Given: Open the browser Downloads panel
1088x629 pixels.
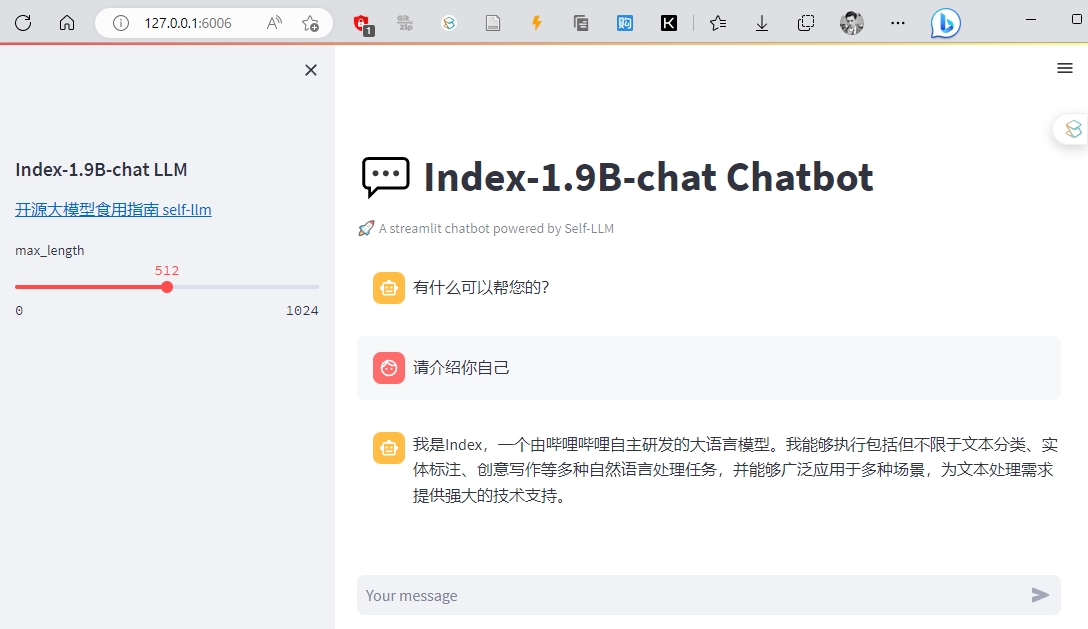Looking at the screenshot, I should click(762, 22).
